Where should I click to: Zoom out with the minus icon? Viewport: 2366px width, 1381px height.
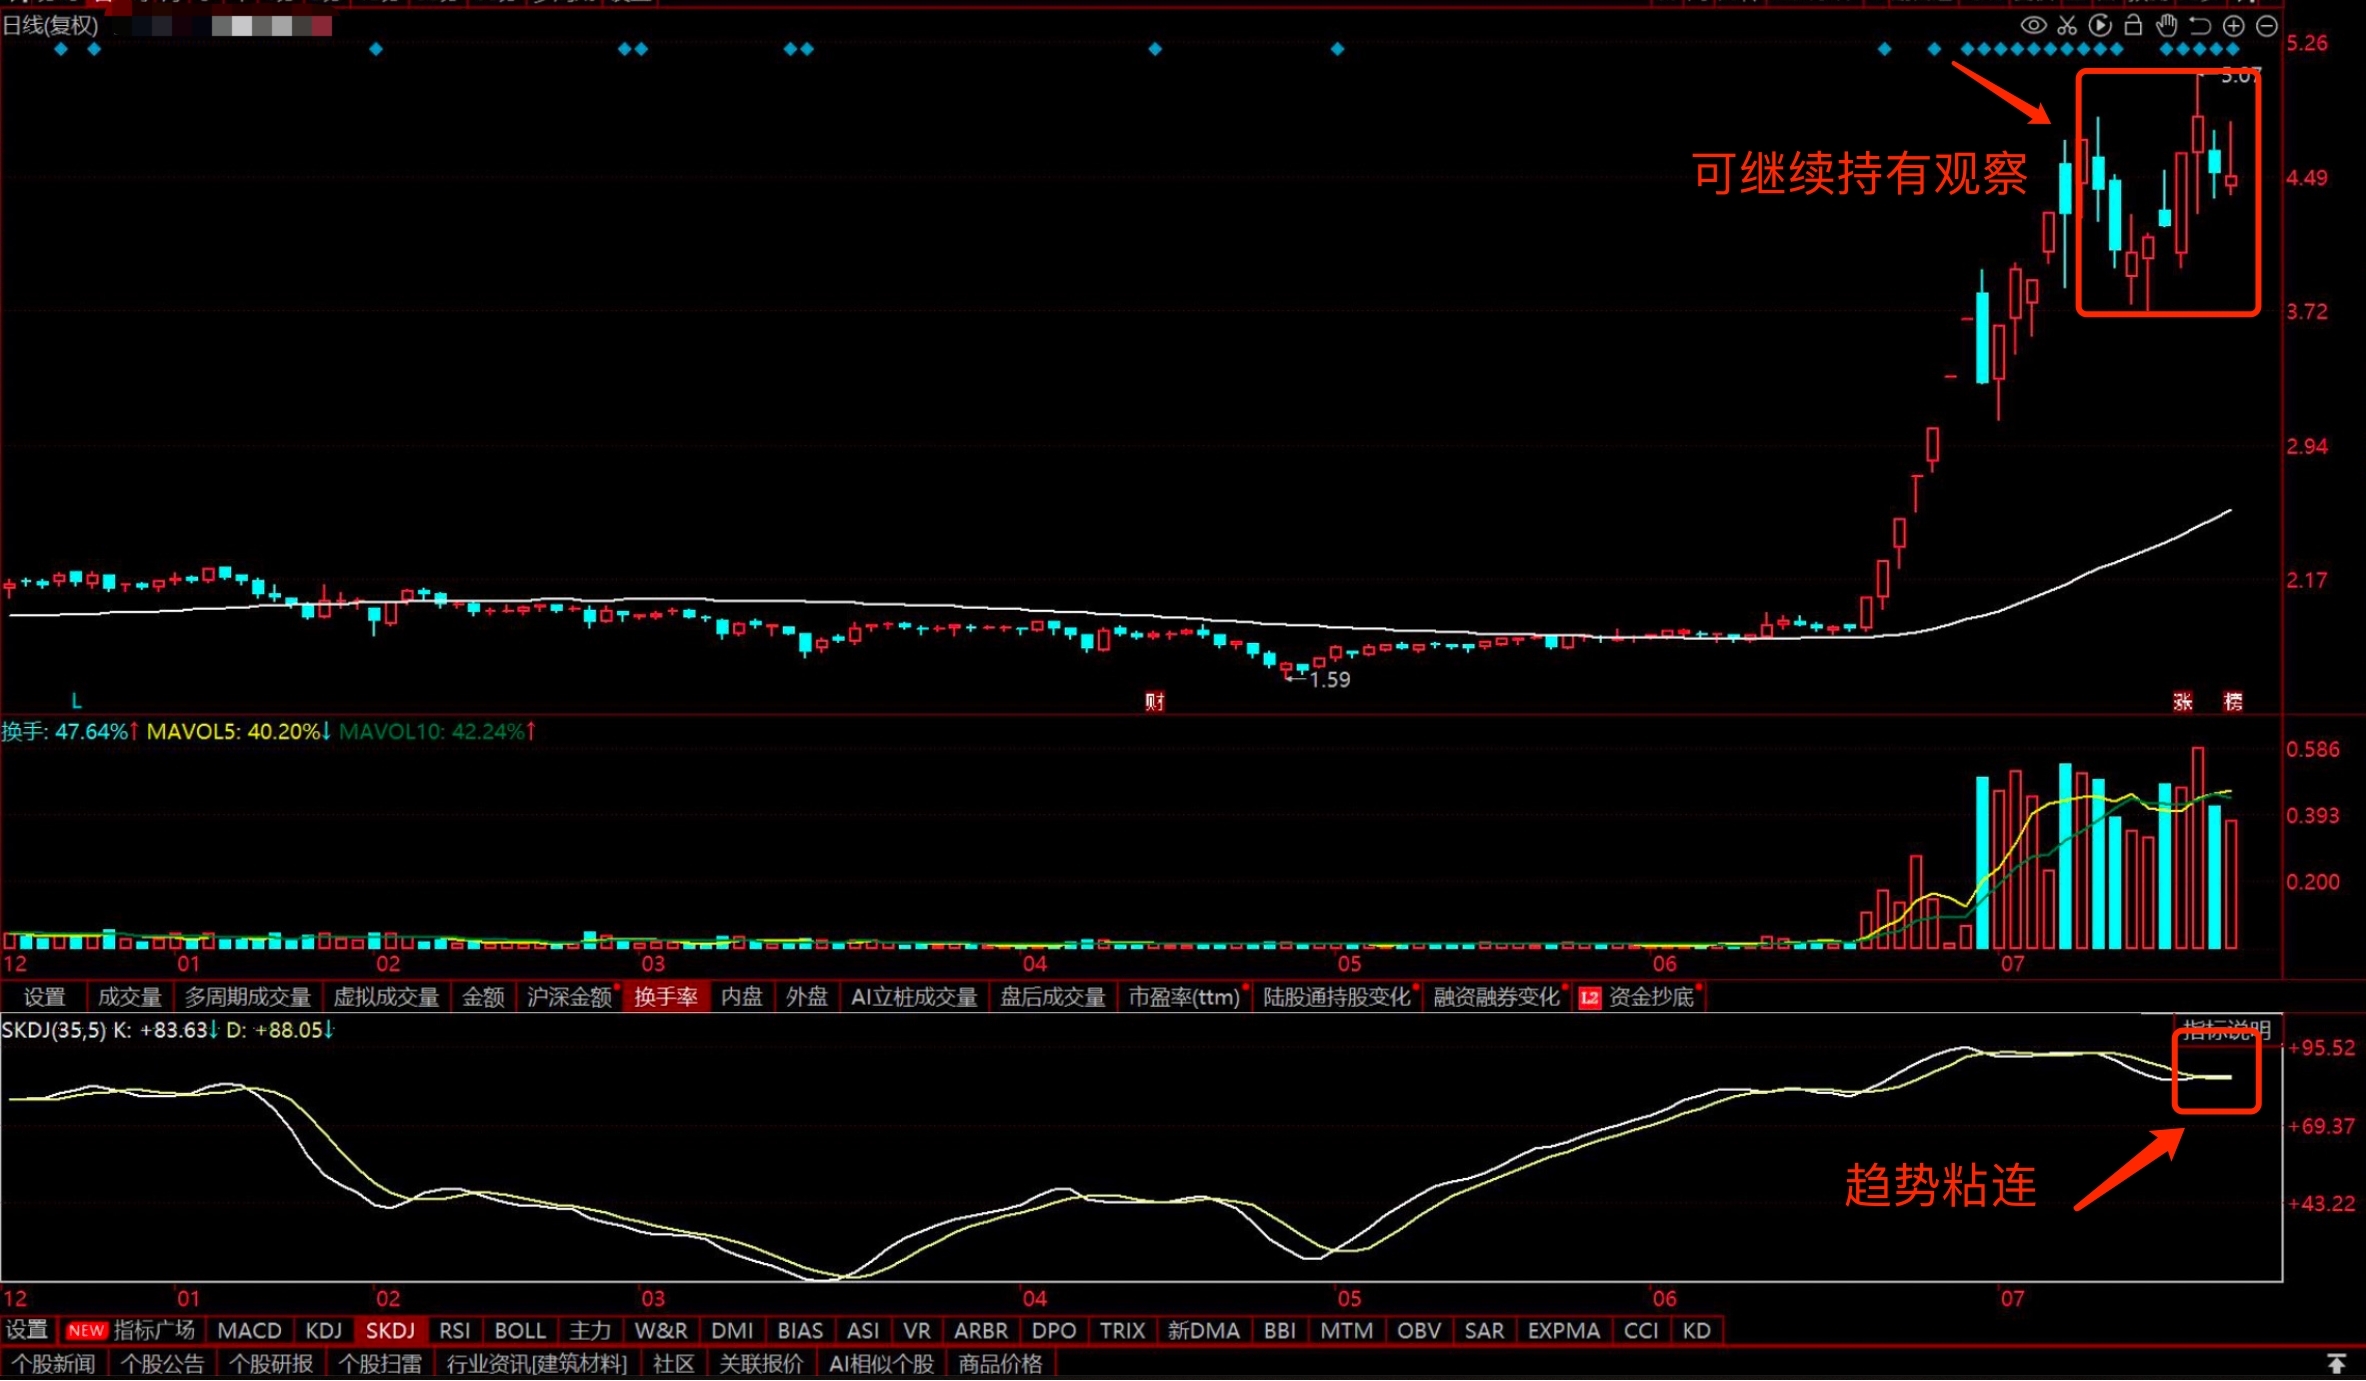click(x=2267, y=26)
